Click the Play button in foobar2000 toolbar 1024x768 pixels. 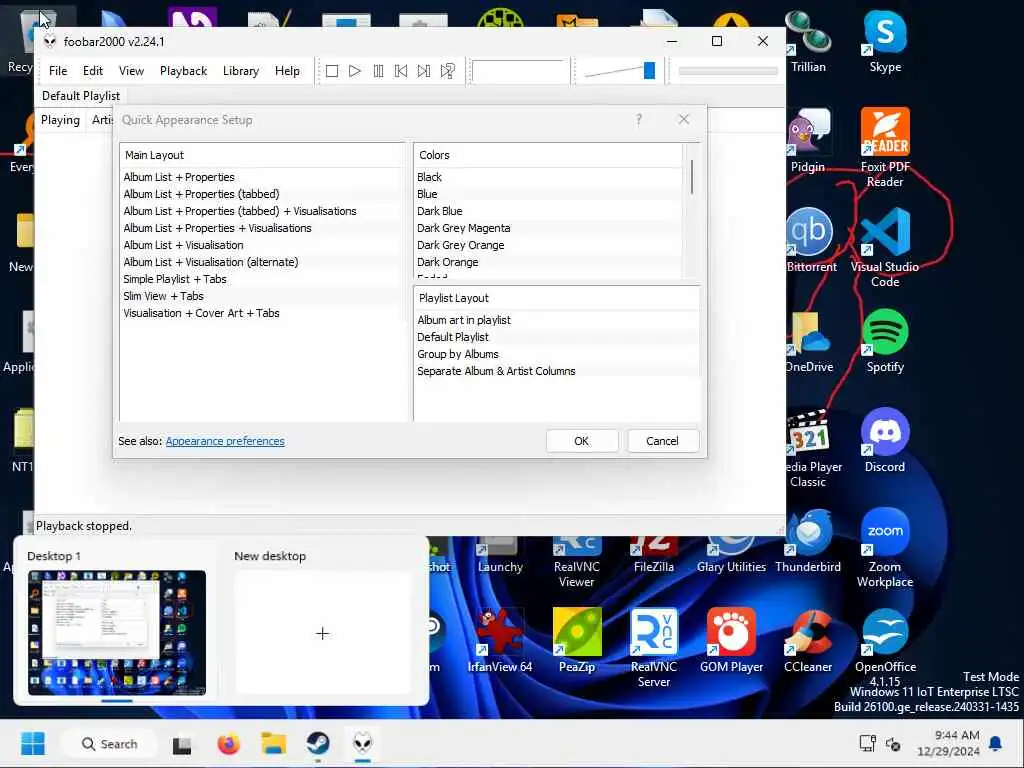(355, 71)
